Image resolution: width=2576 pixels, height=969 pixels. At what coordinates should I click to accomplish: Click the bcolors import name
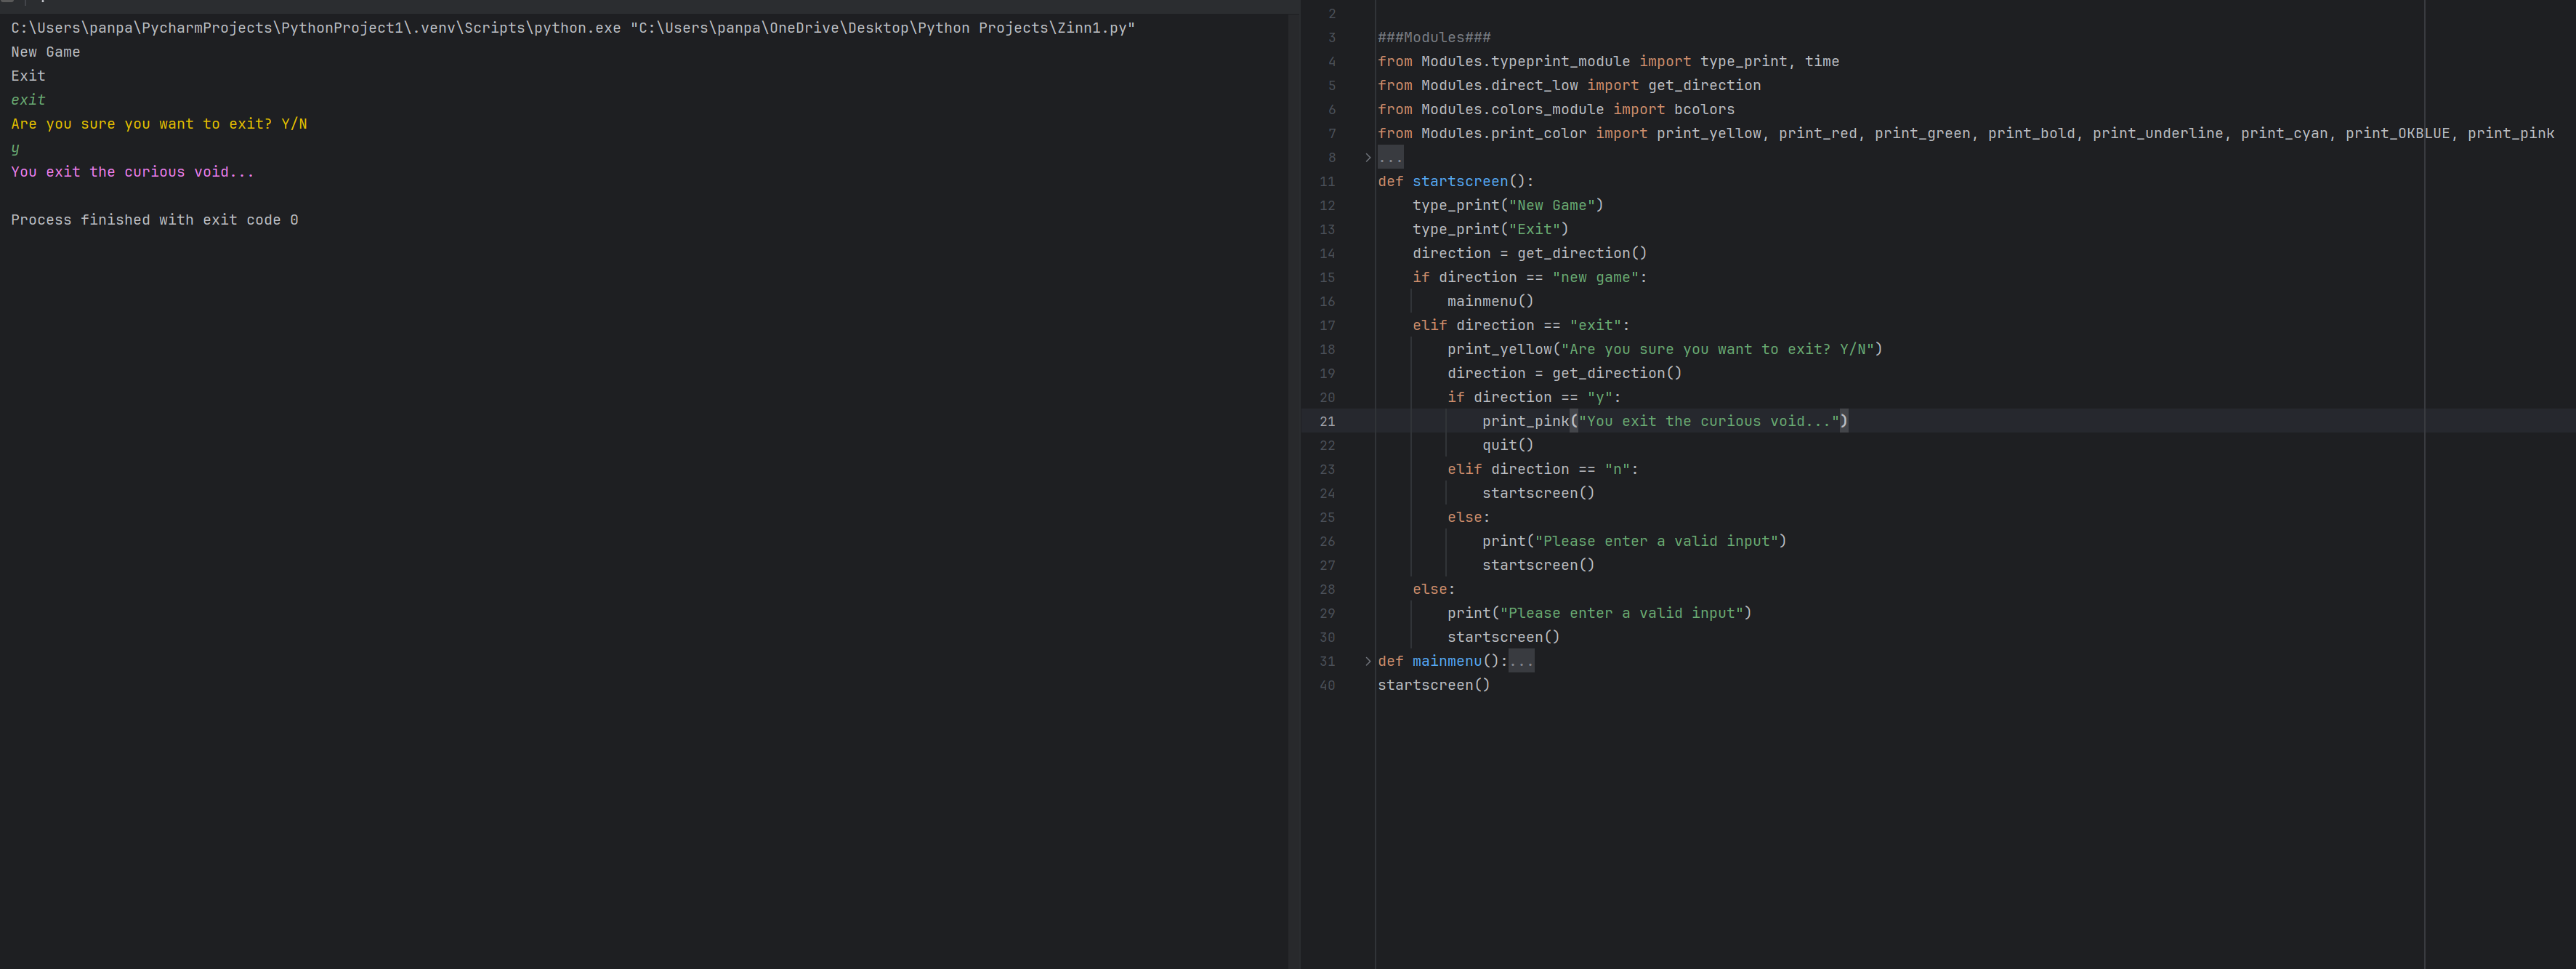tap(1704, 109)
